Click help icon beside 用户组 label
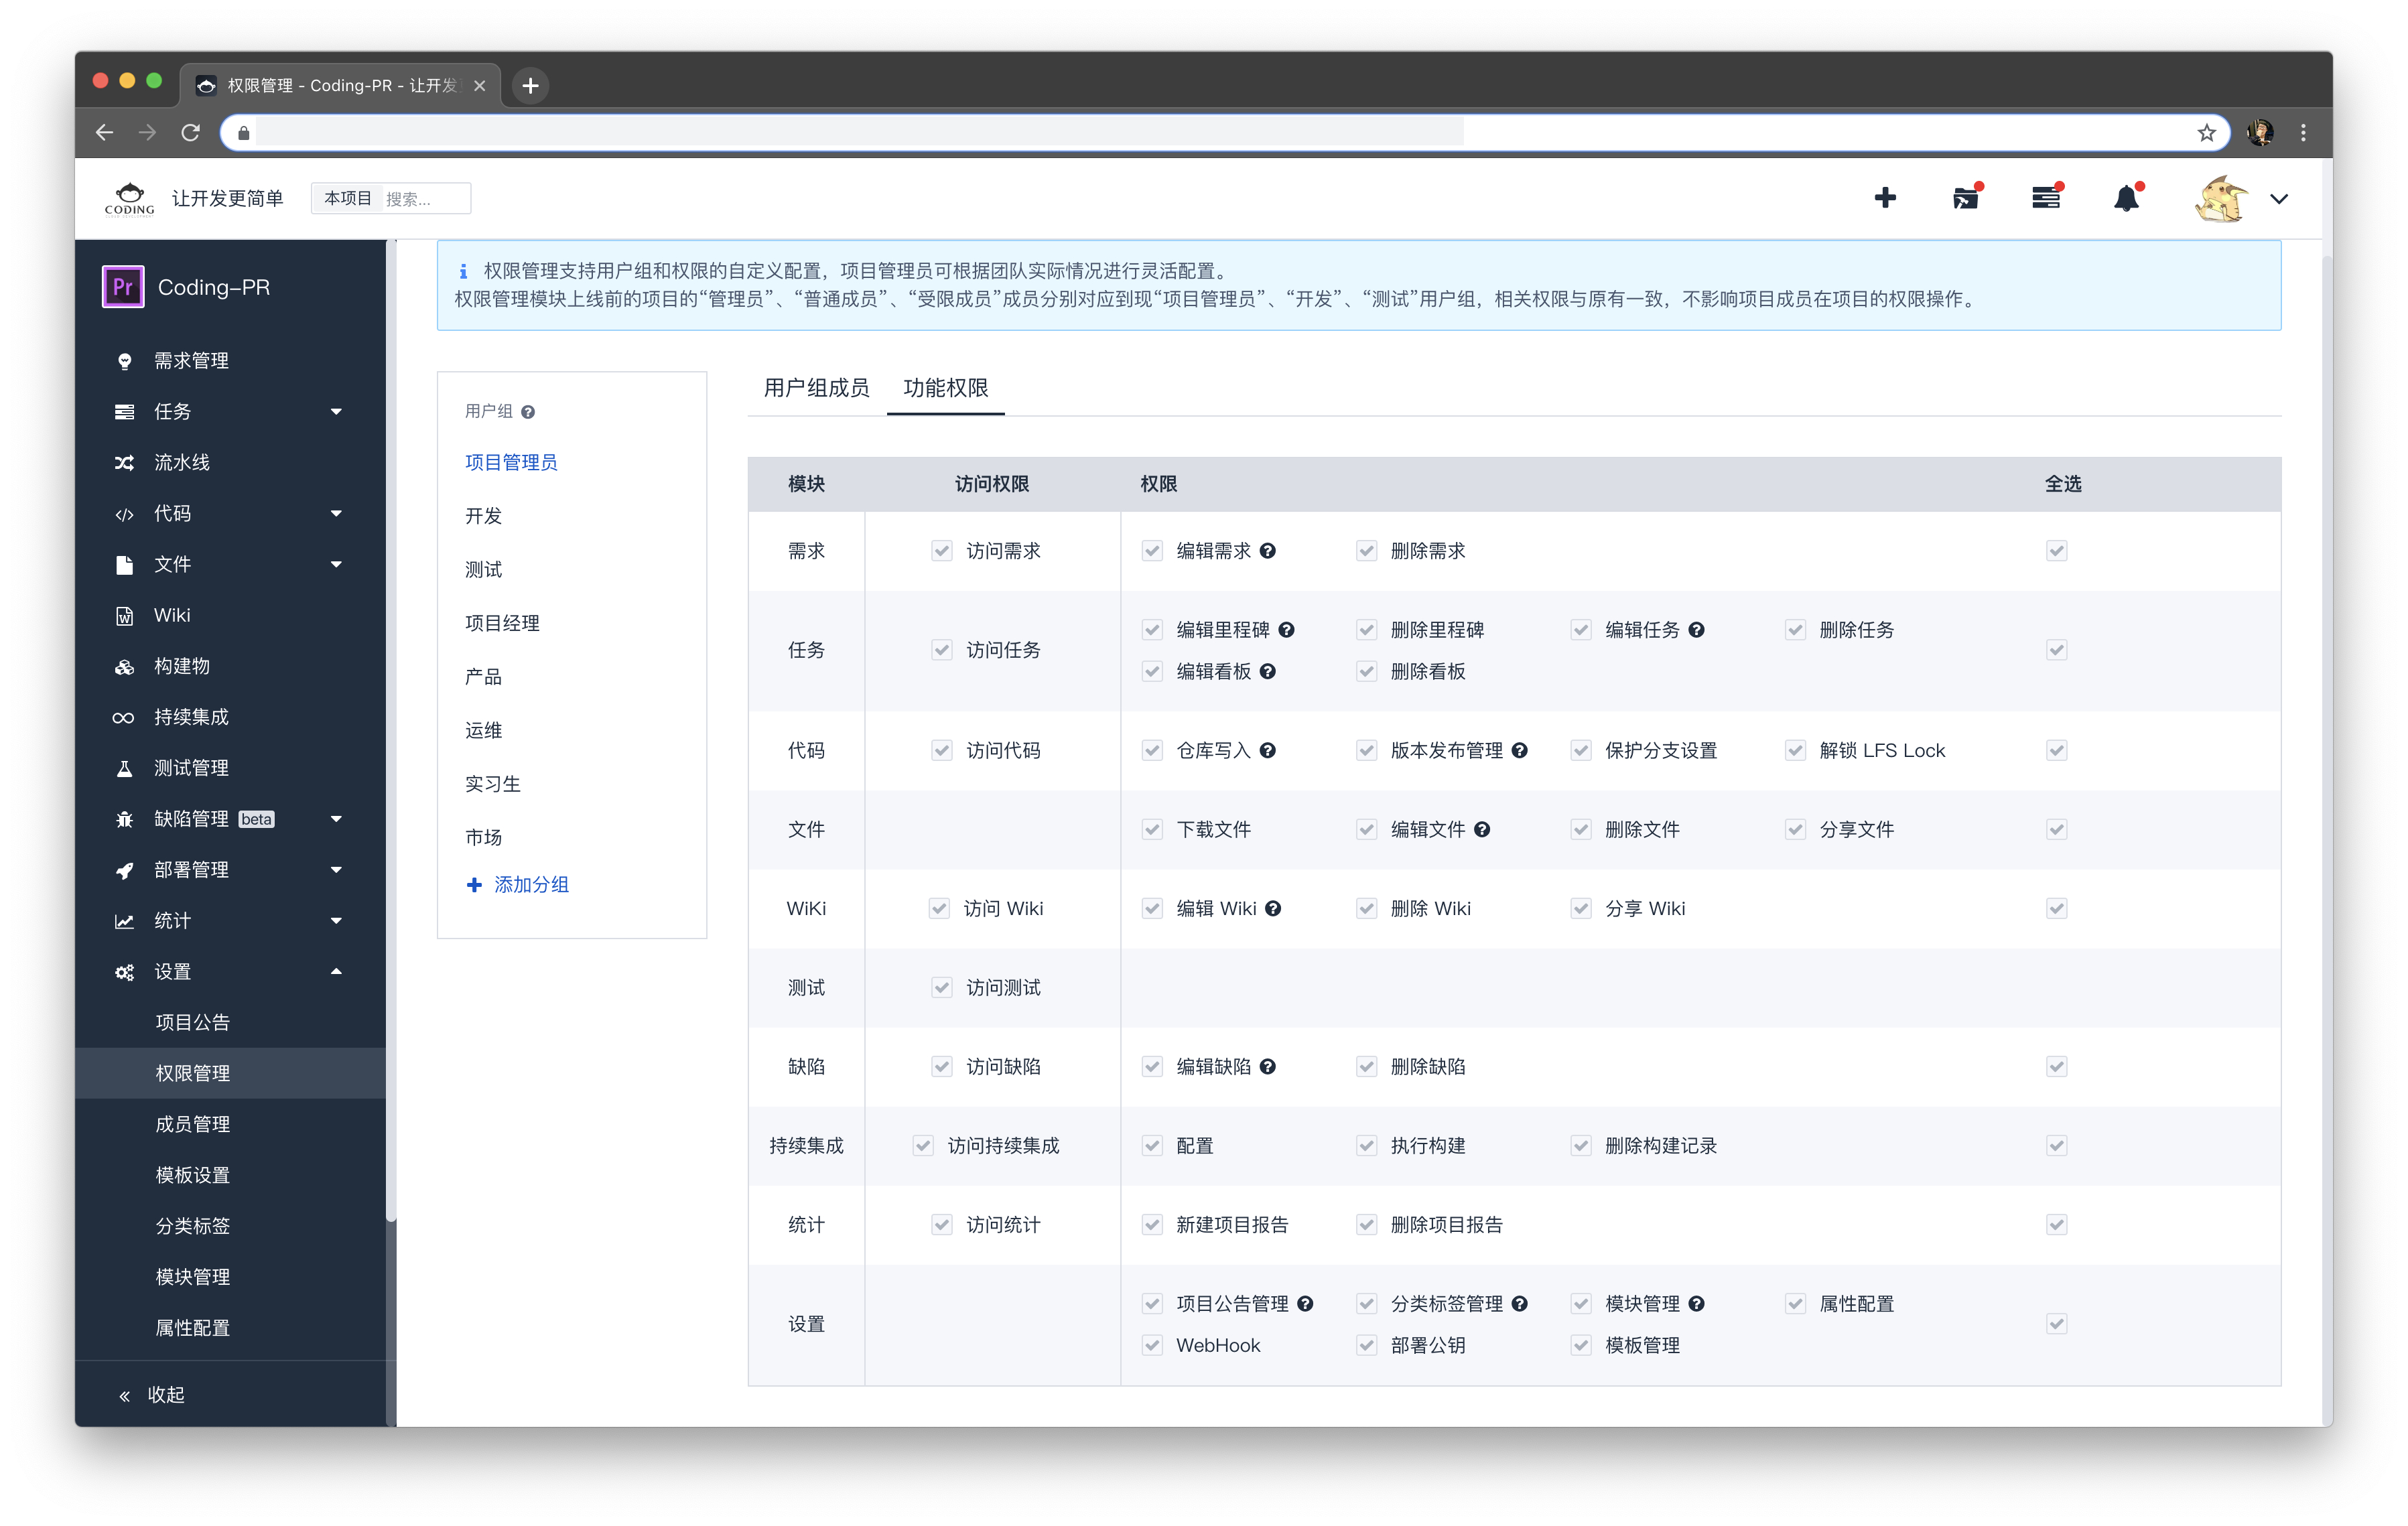Image resolution: width=2408 pixels, height=1526 pixels. point(528,412)
